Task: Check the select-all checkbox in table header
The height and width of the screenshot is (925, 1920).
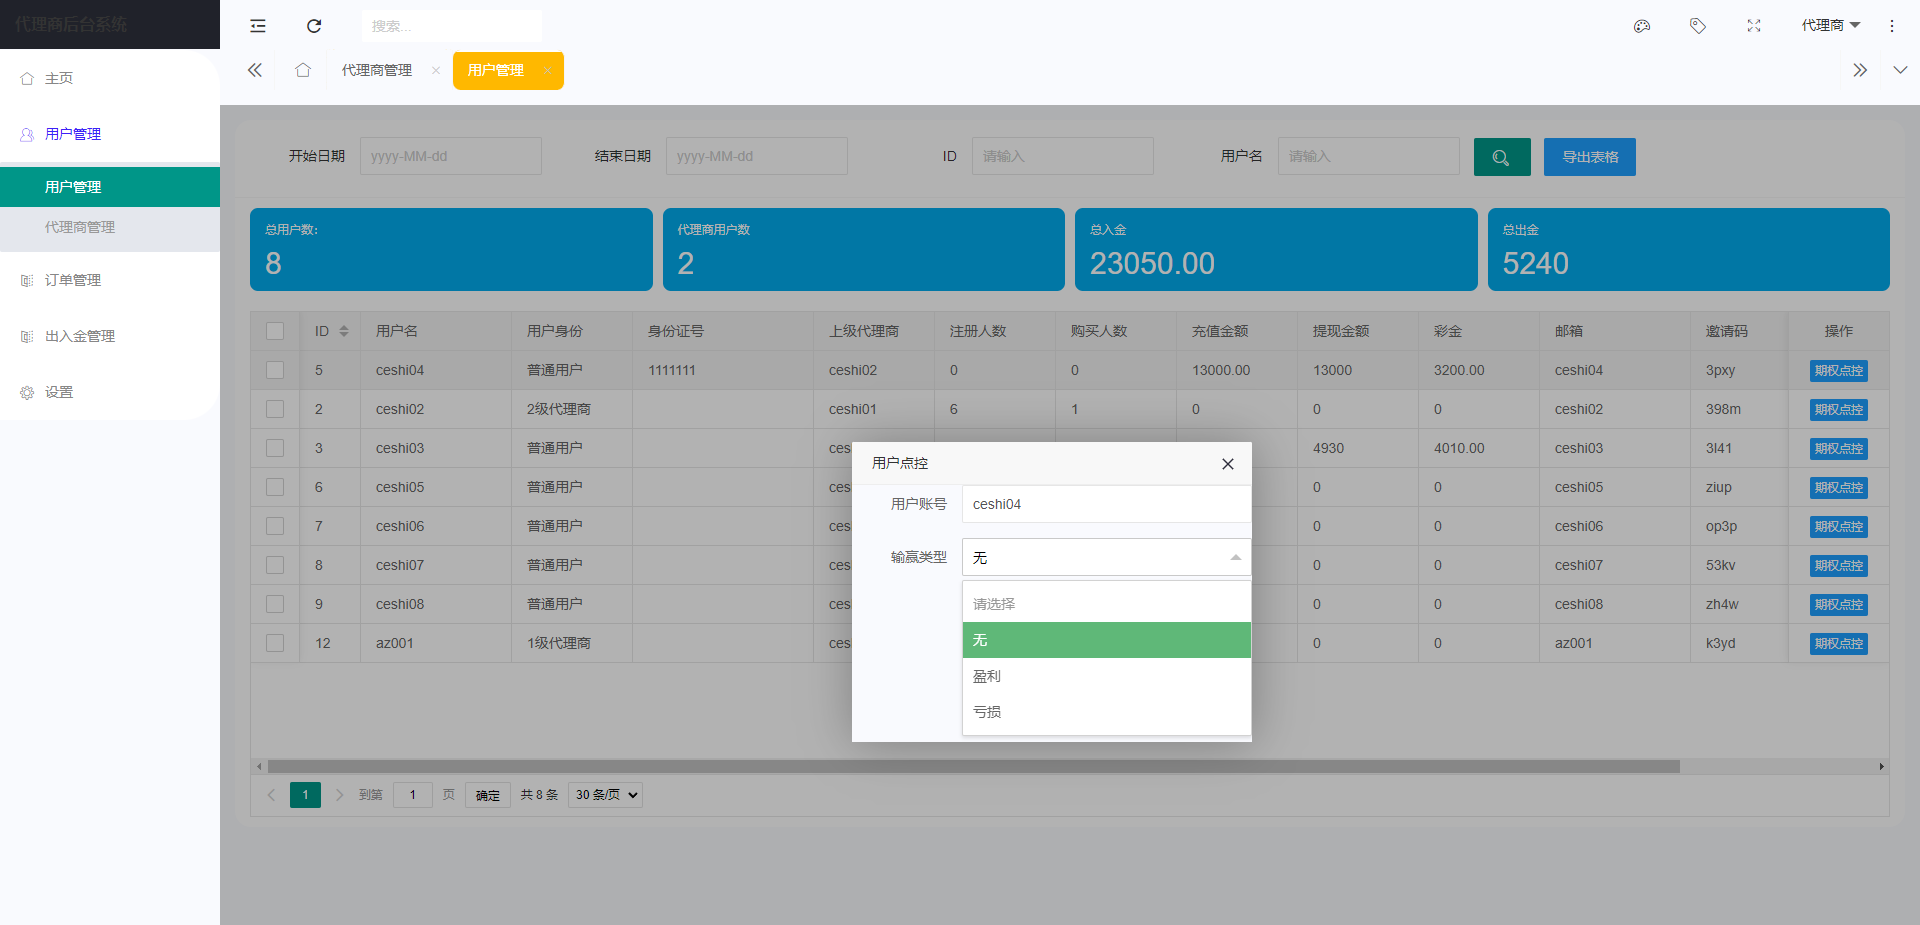Action: click(275, 330)
